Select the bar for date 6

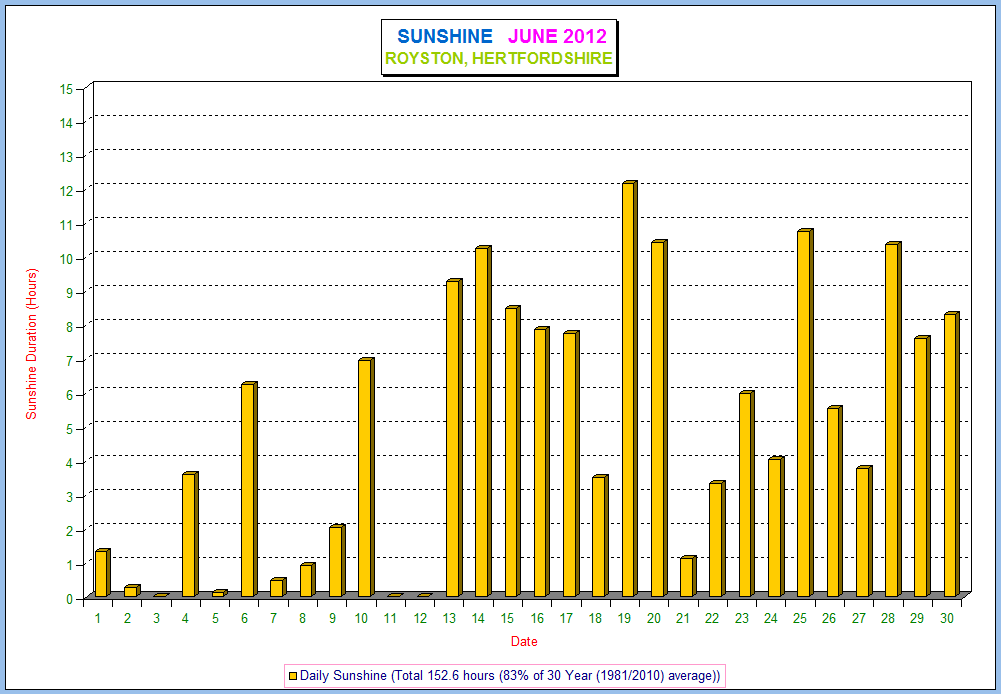249,490
